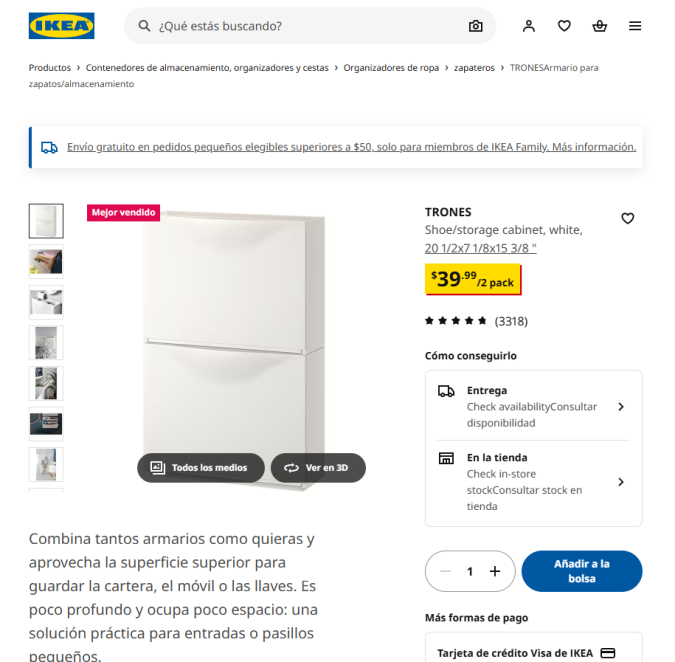This screenshot has width=675, height=662.
Task: Open the favorites heart in header
Action: pyautogui.click(x=564, y=26)
